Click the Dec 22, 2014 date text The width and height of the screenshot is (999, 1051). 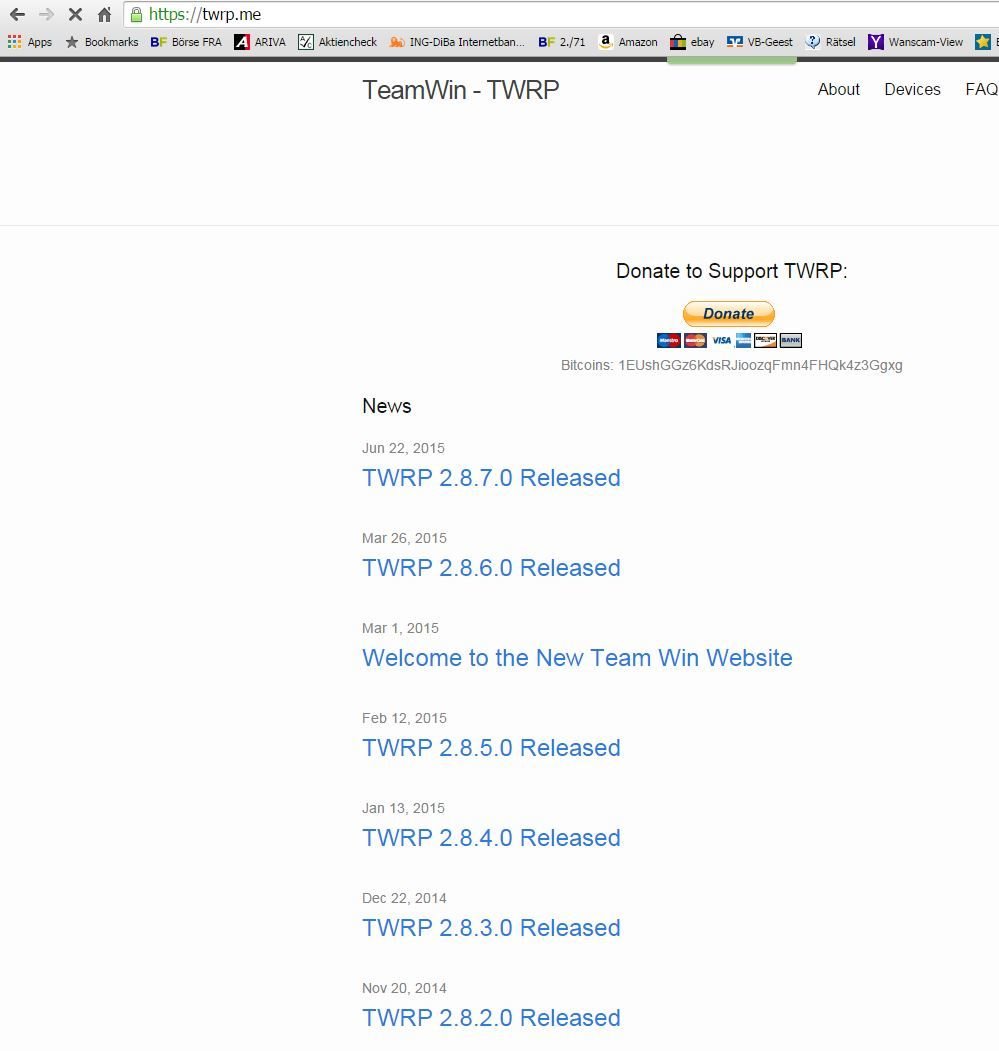(404, 898)
